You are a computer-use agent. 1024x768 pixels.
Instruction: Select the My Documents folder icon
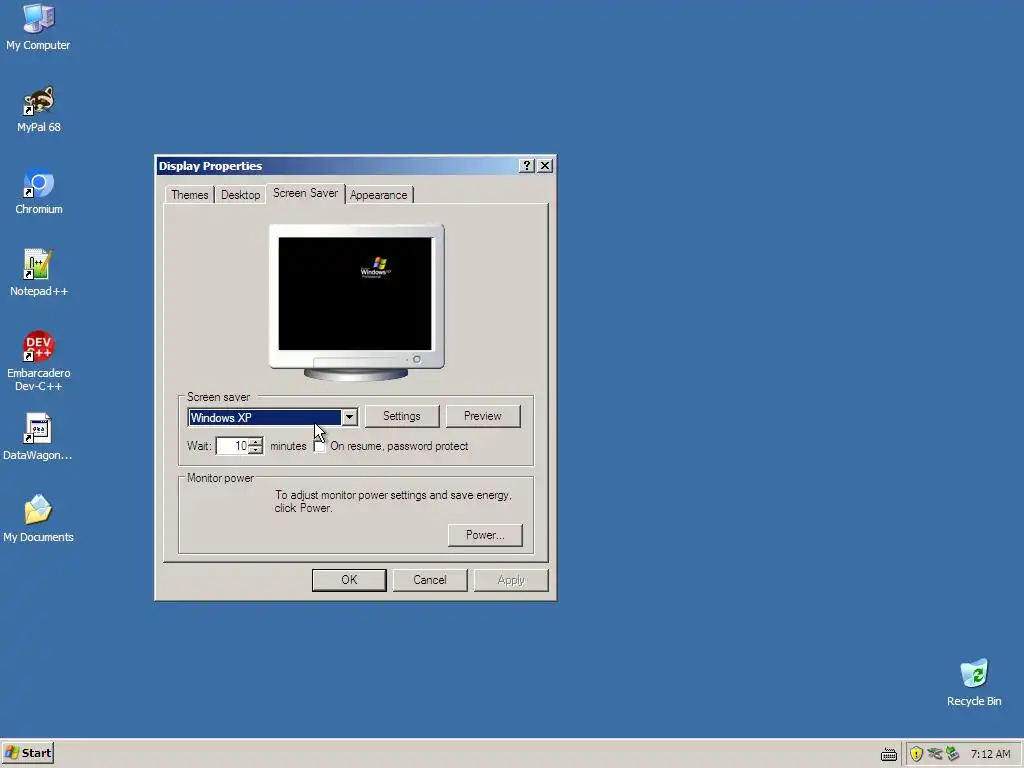38,519
